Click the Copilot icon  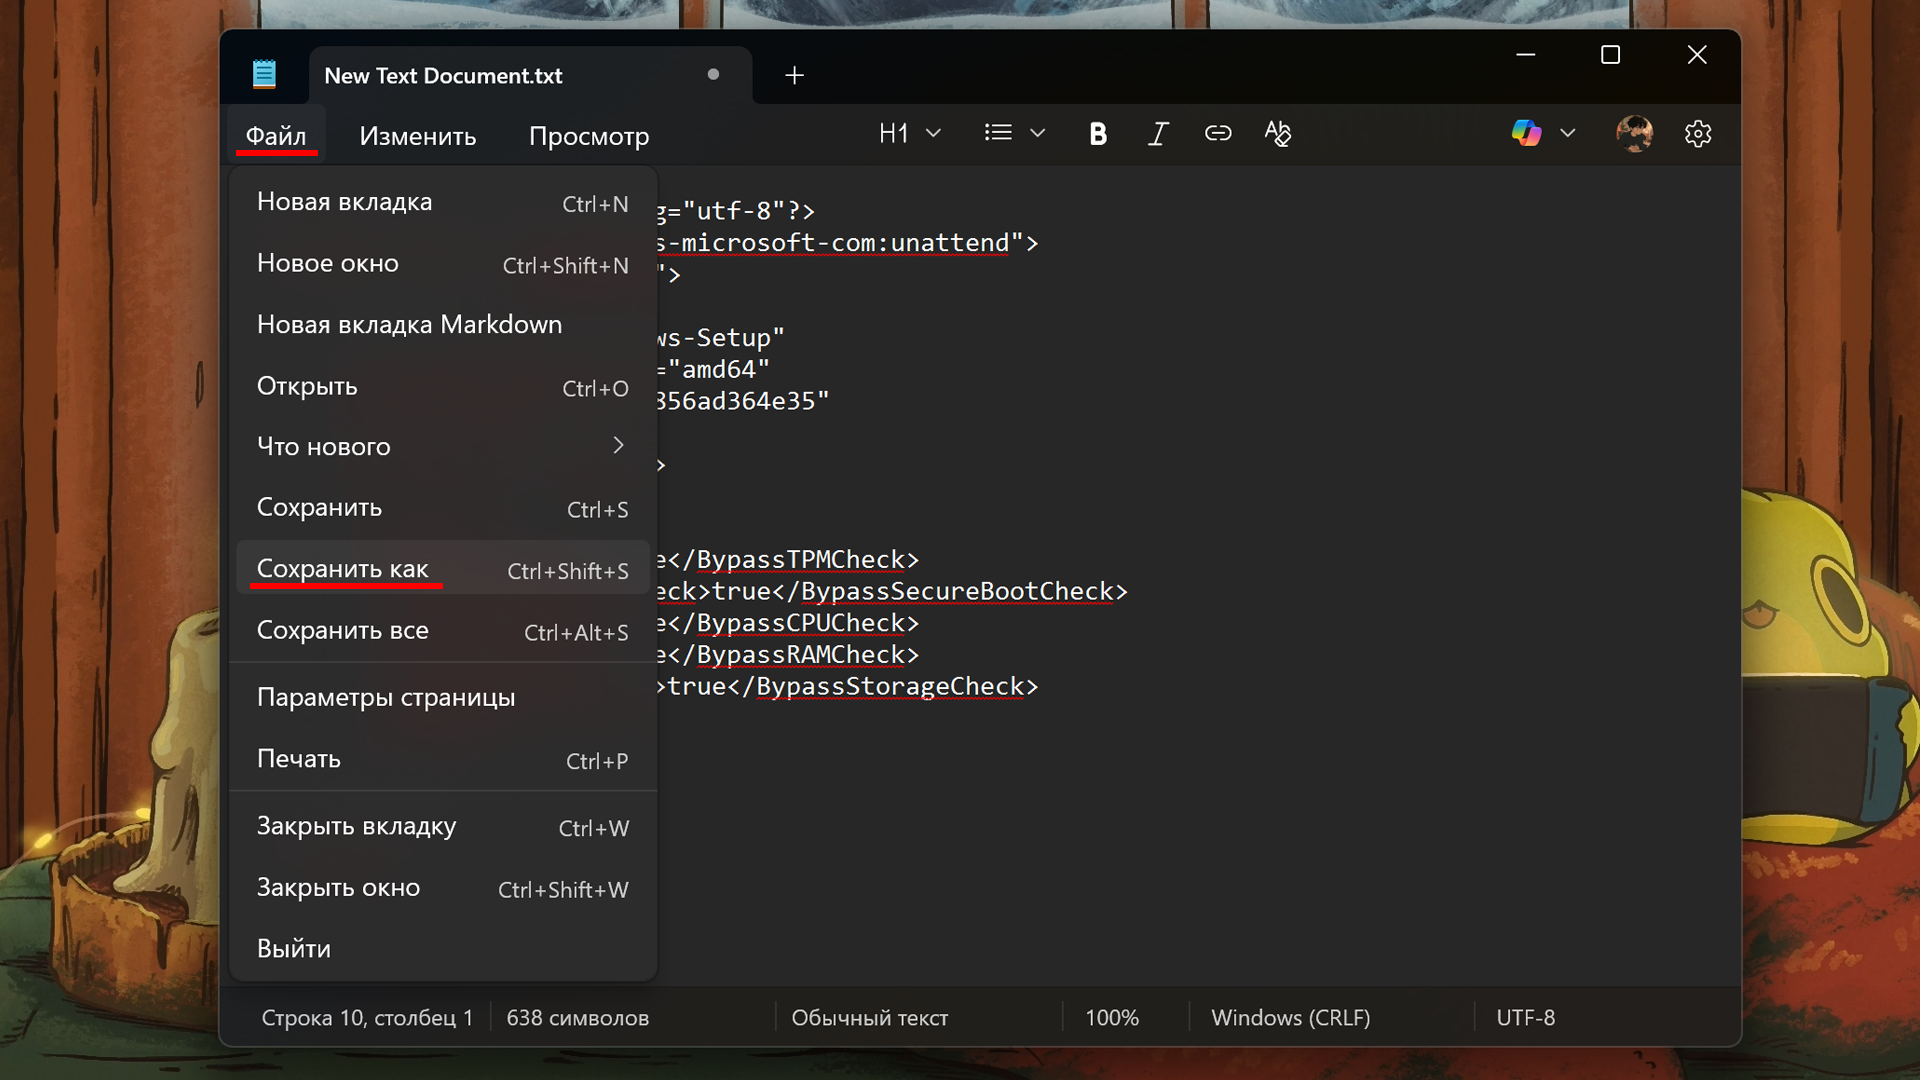[x=1526, y=133]
